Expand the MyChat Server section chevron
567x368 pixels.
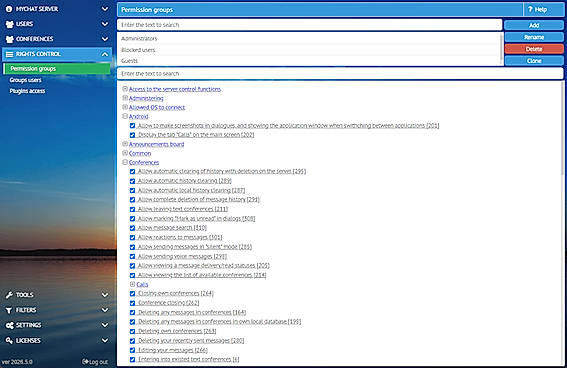(x=105, y=9)
